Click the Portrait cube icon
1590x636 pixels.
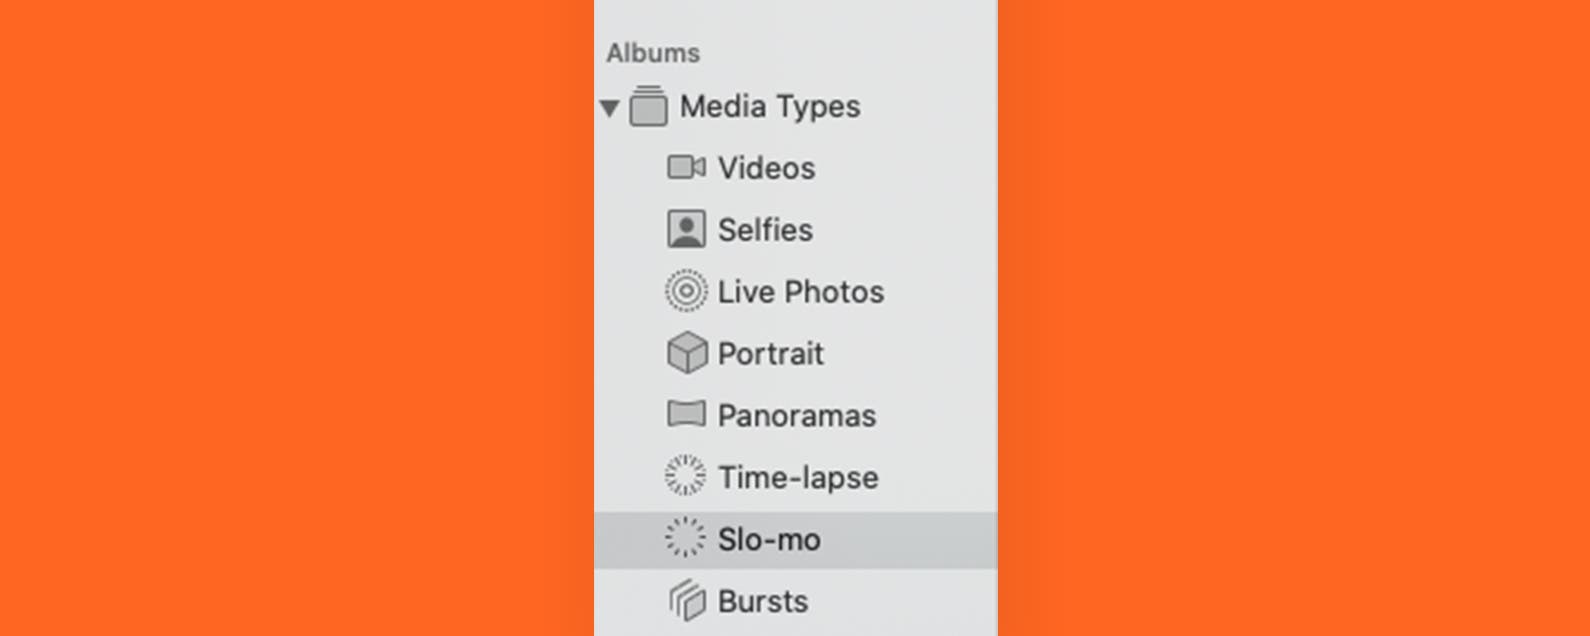click(x=686, y=353)
